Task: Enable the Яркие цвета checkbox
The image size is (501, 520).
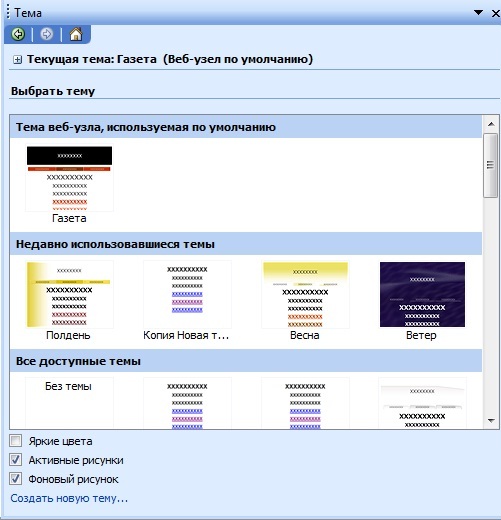Action: click(x=16, y=441)
